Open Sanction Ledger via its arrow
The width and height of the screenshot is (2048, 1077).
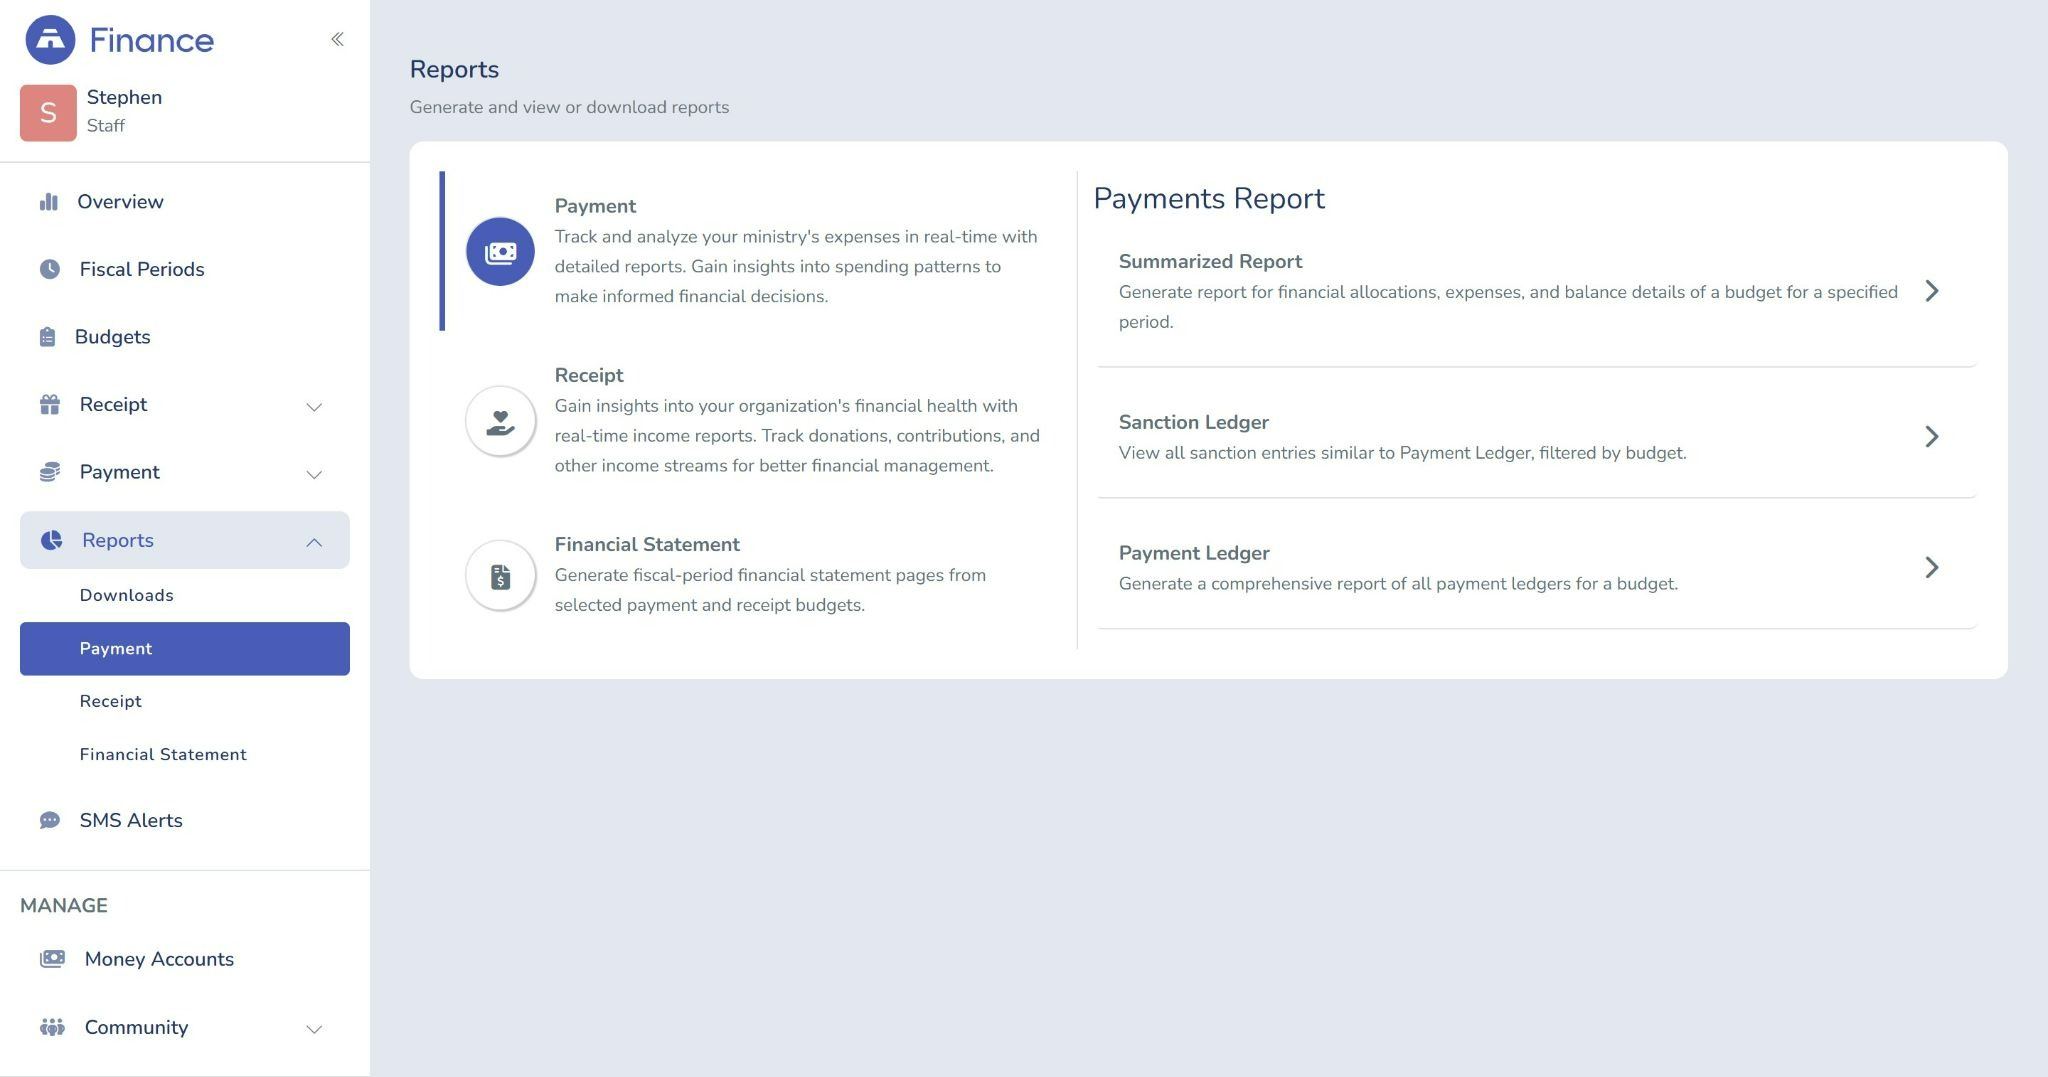click(1932, 436)
